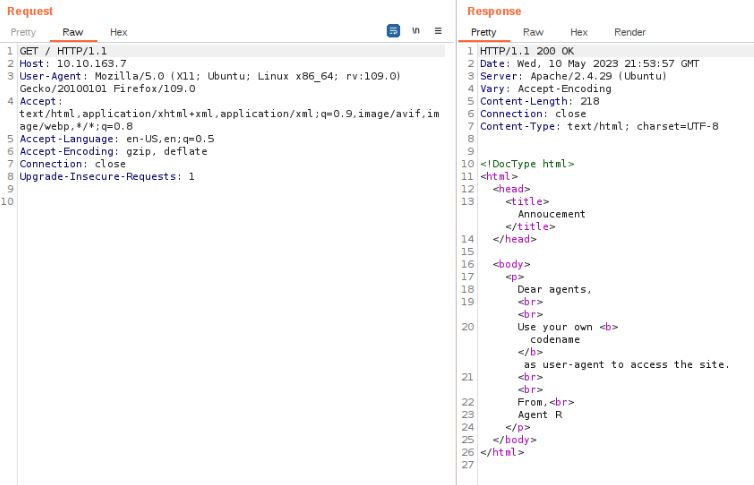Click the Accept-Encoding header in request
This screenshot has width=754, height=485.
click(113, 151)
